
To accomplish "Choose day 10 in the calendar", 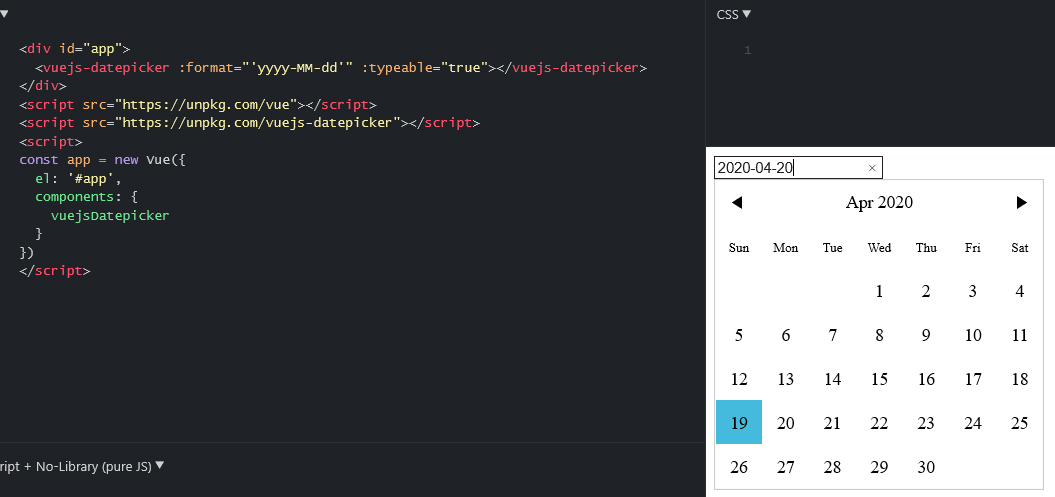I will [973, 335].
